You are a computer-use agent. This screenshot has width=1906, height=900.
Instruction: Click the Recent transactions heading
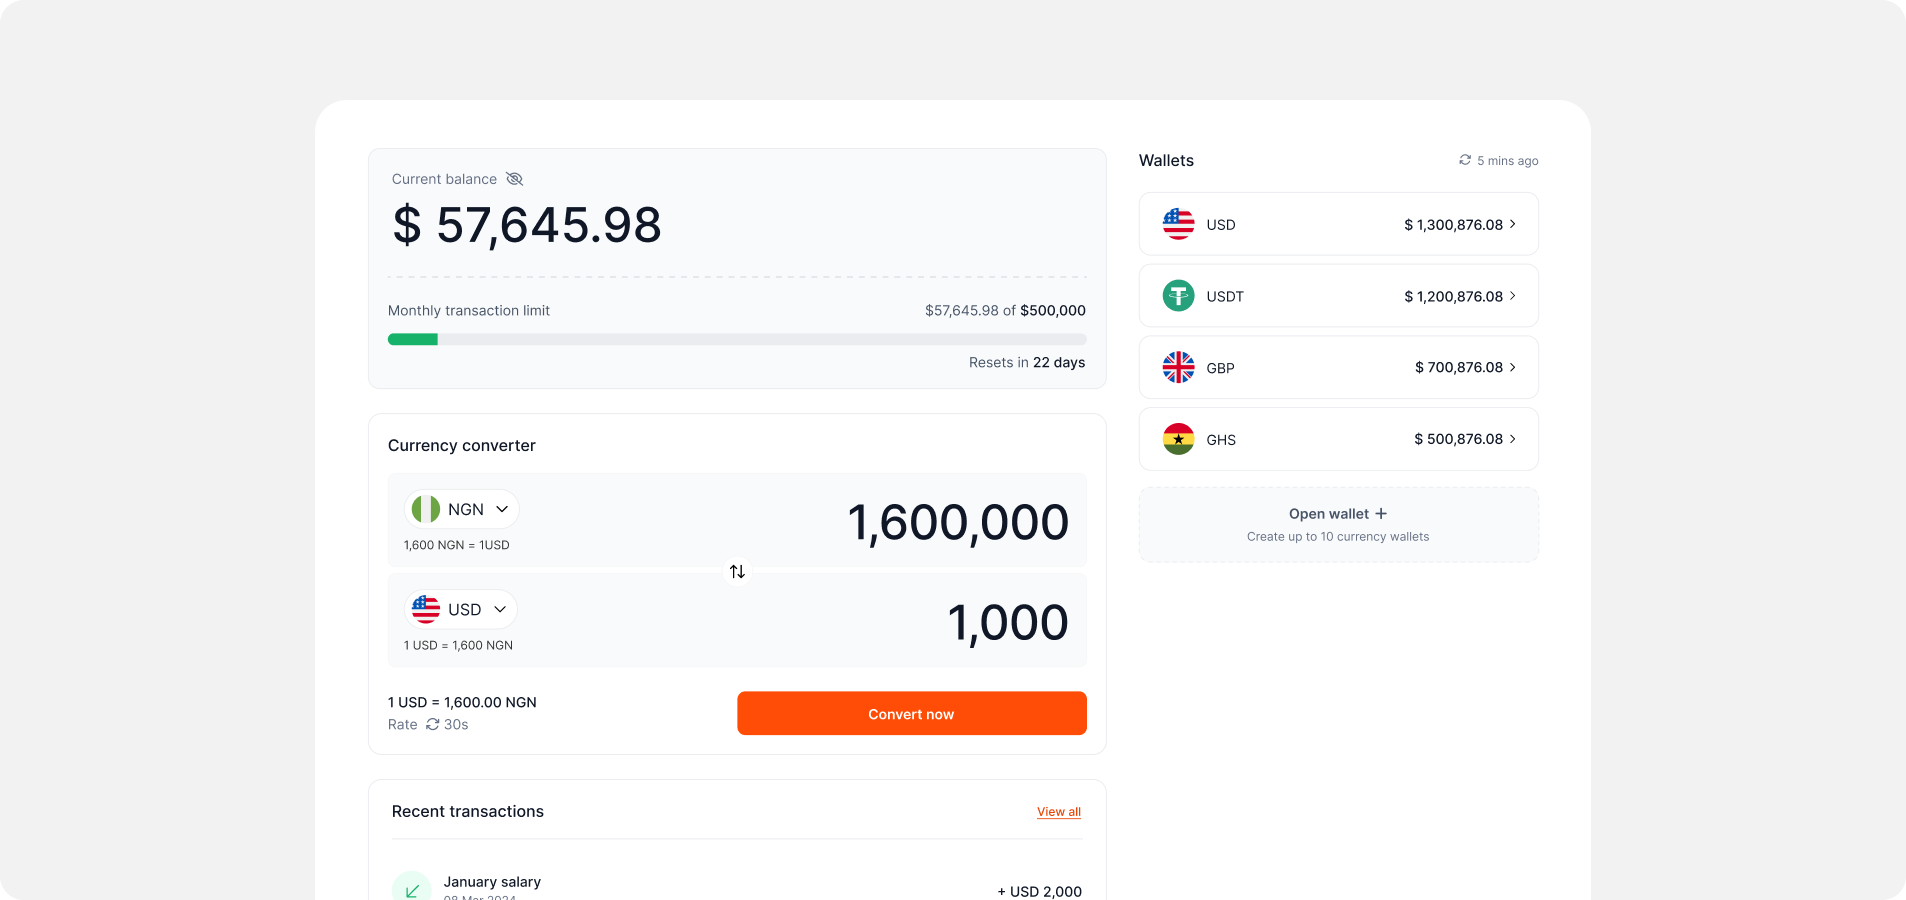tap(468, 811)
